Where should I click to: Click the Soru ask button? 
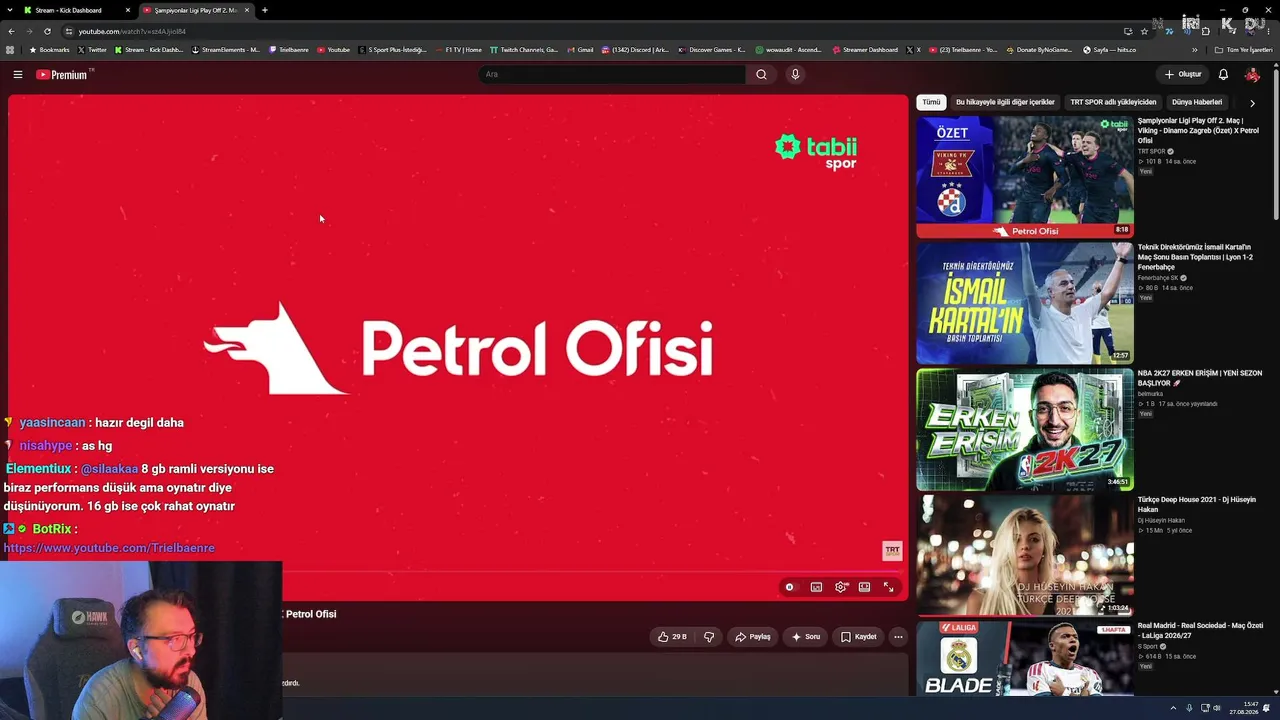806,636
